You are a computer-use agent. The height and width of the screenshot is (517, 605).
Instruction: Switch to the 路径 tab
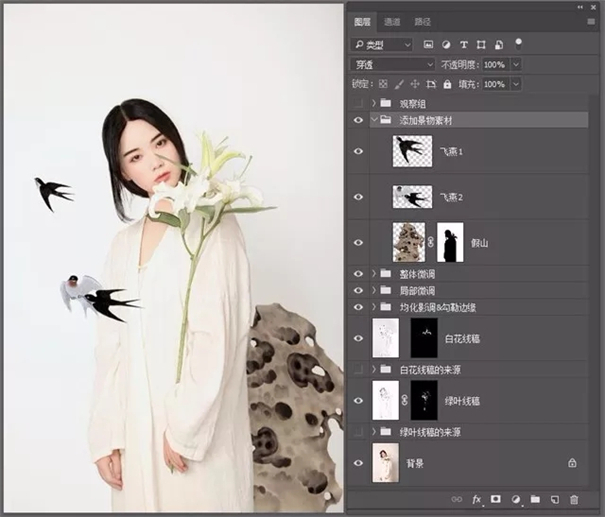[x=423, y=21]
